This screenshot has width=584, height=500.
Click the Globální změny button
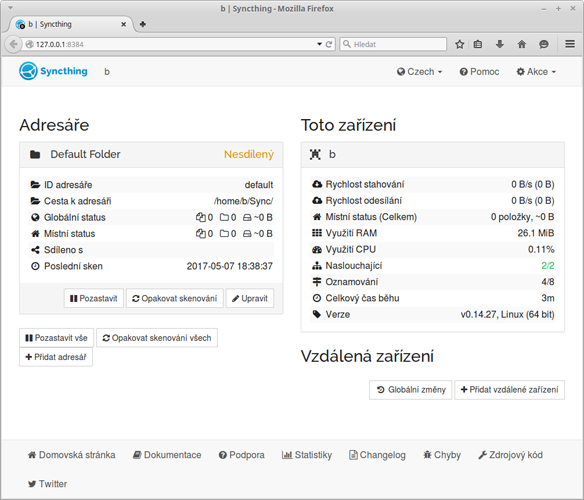coord(411,390)
